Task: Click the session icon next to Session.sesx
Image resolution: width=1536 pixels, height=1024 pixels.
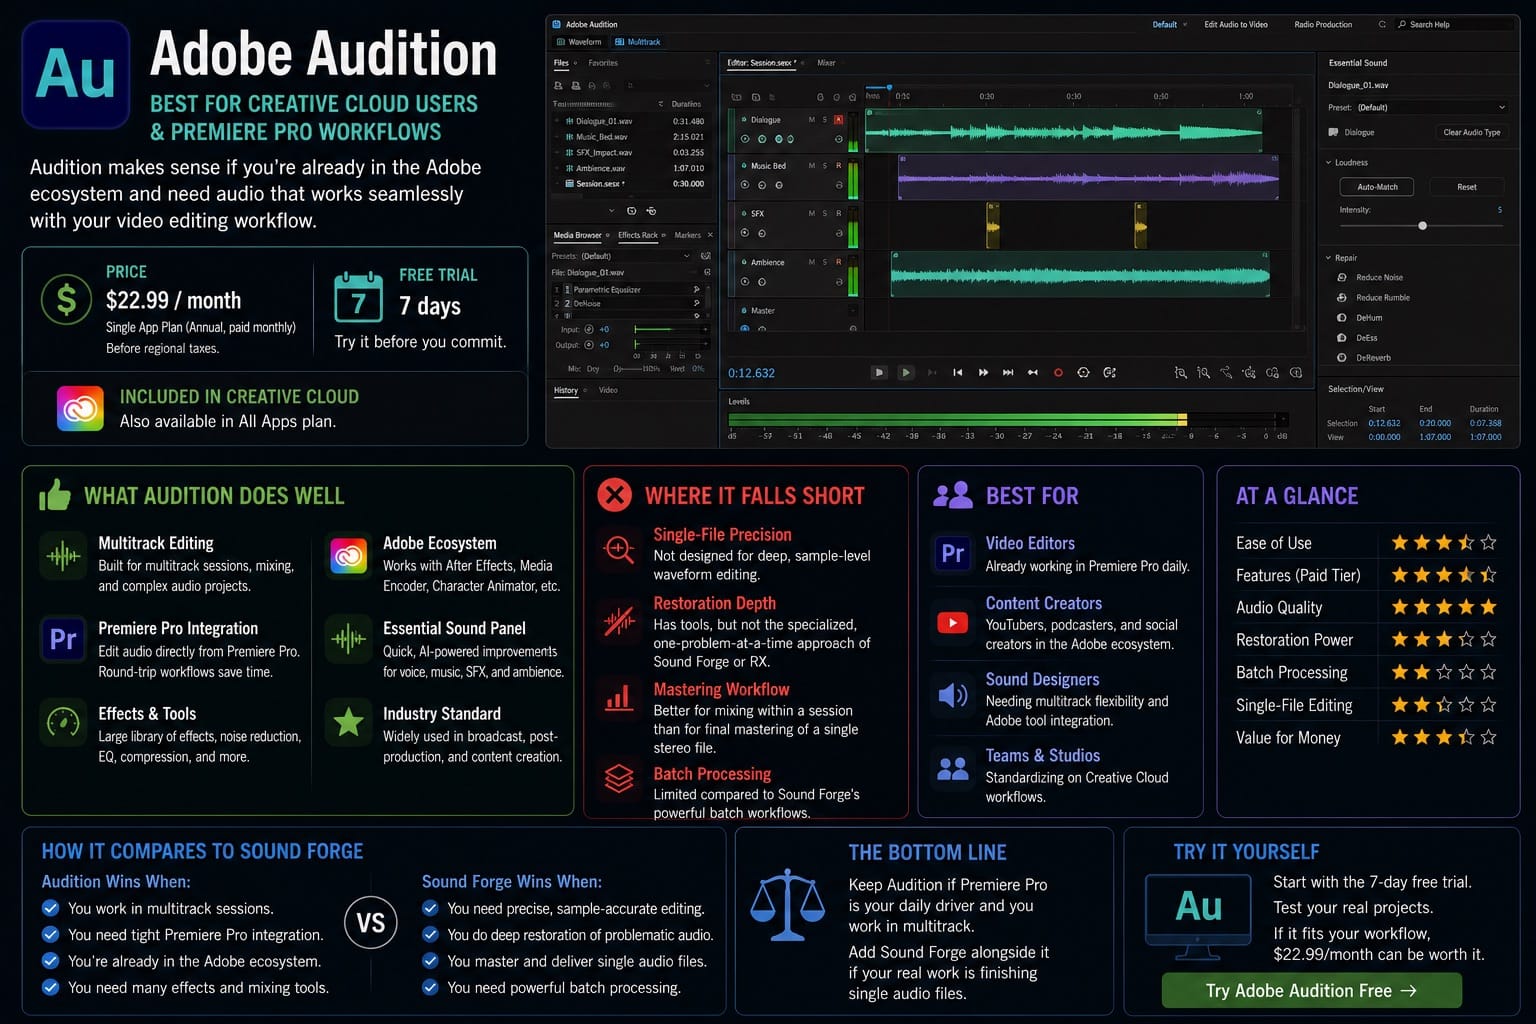Action: [569, 184]
